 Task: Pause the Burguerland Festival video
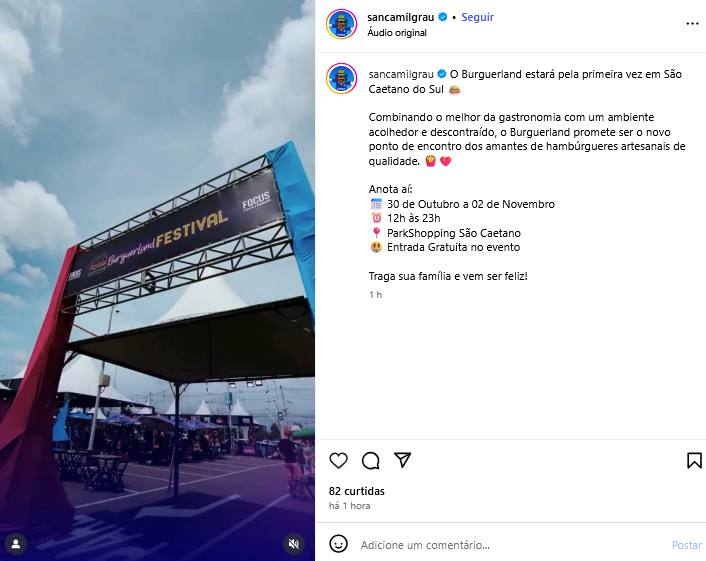point(157,280)
